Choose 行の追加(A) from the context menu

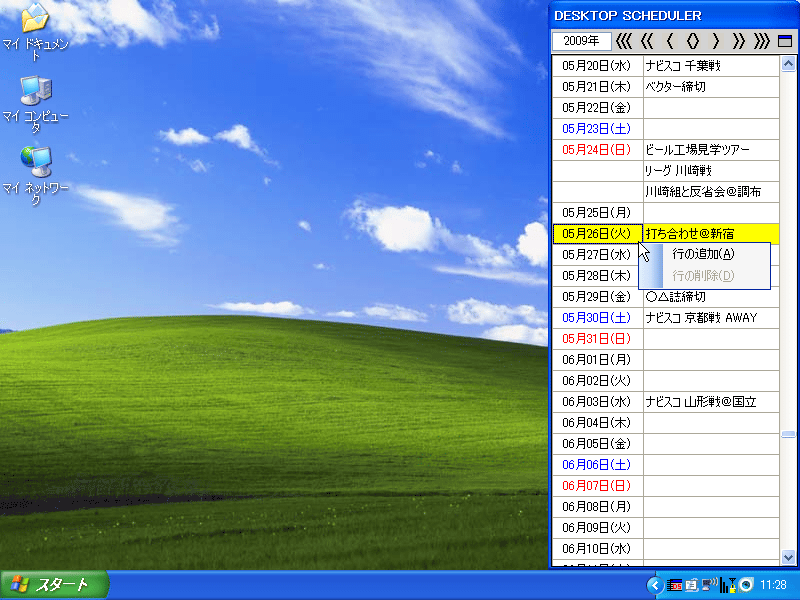coord(703,254)
